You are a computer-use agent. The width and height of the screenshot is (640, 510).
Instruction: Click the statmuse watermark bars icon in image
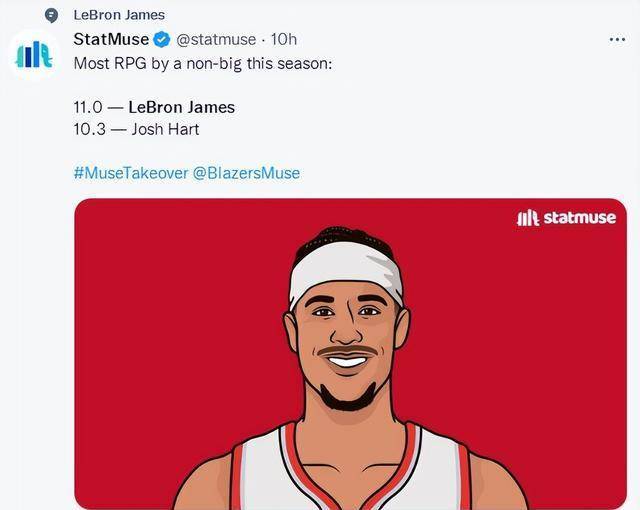click(x=528, y=218)
